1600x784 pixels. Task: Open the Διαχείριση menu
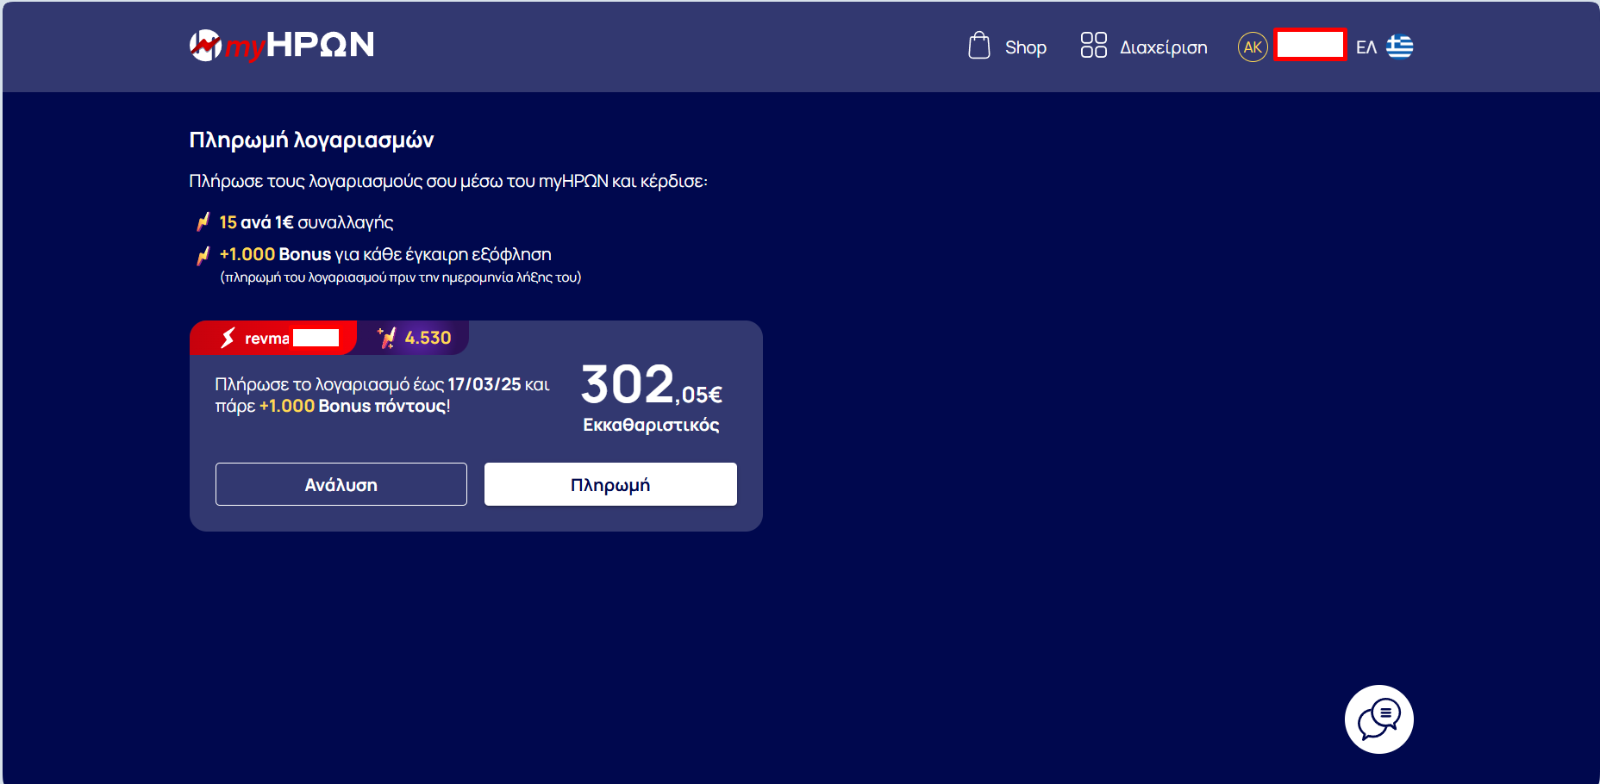1163,47
